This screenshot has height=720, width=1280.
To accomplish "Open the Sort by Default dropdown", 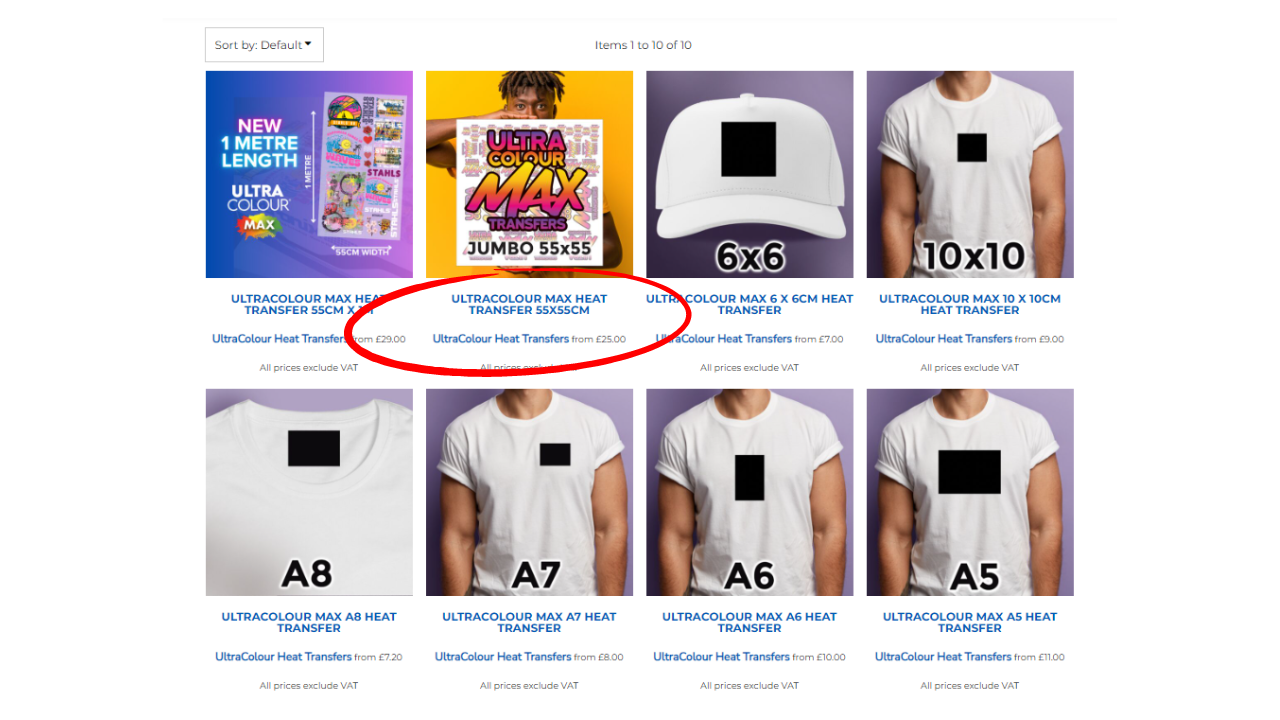I will tap(264, 45).
